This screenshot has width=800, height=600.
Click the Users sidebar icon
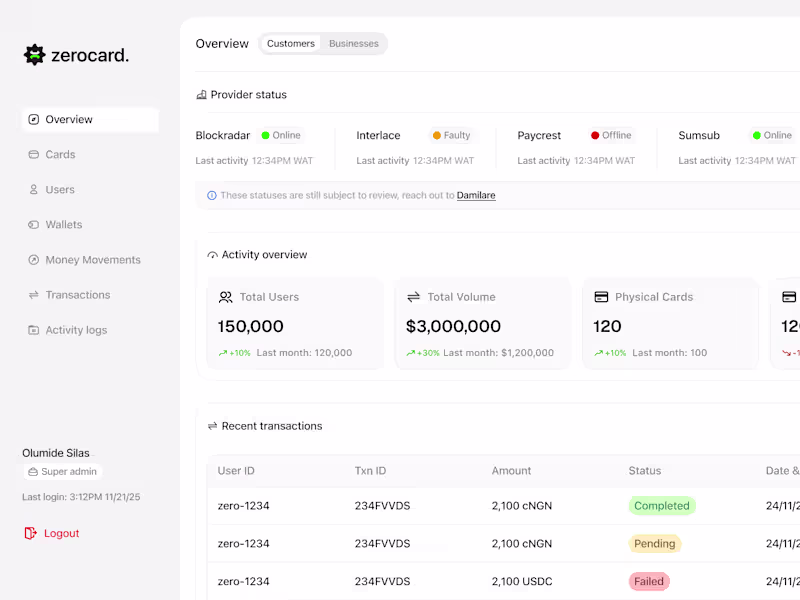coord(33,189)
